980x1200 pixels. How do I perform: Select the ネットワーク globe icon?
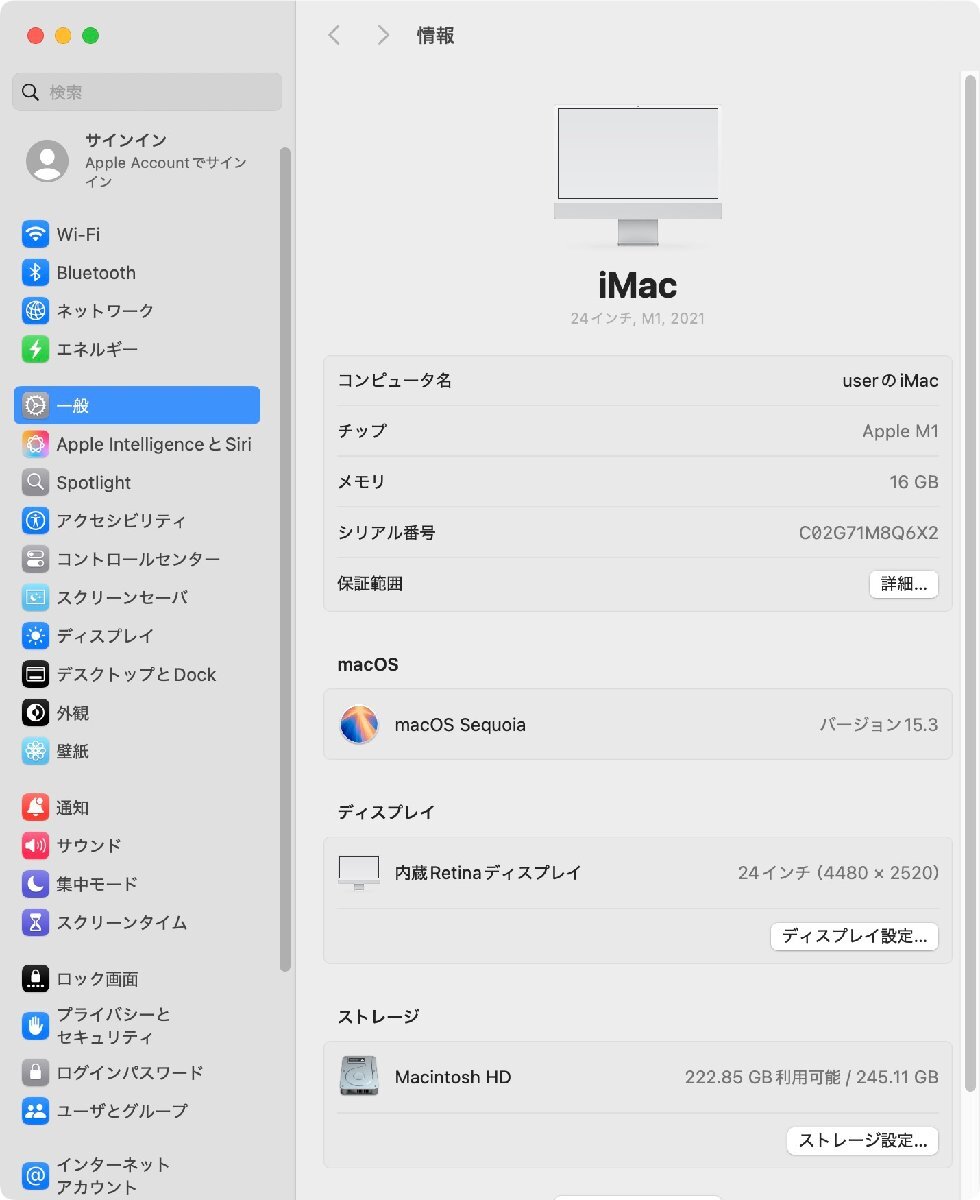[35, 311]
